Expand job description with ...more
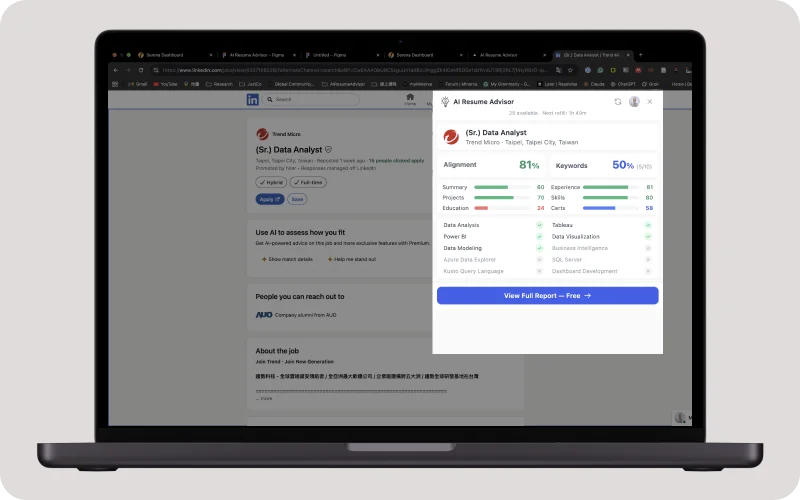Image resolution: width=800 pixels, height=500 pixels. [264, 398]
